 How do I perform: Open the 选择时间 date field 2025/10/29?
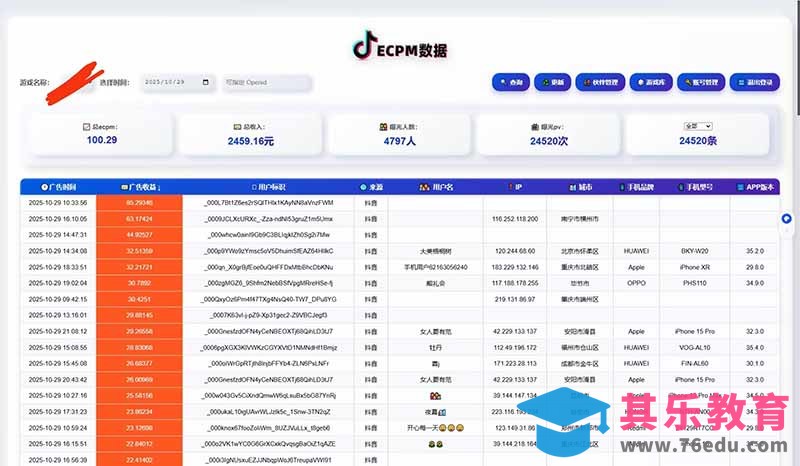click(177, 82)
